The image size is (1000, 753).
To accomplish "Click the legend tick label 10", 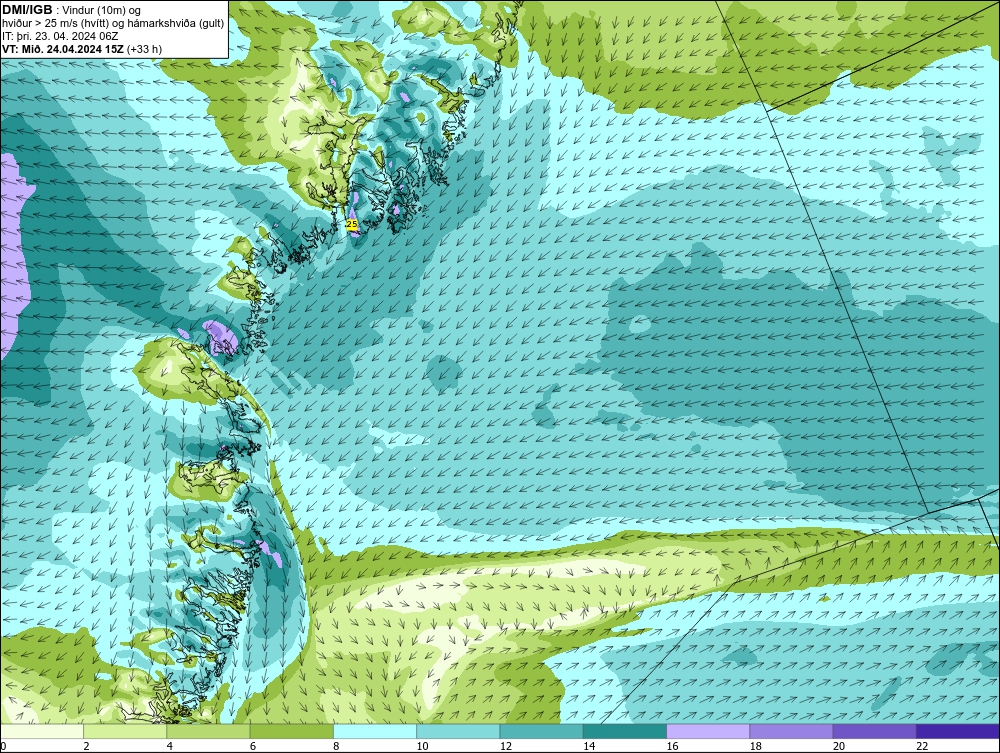I will pyautogui.click(x=422, y=747).
